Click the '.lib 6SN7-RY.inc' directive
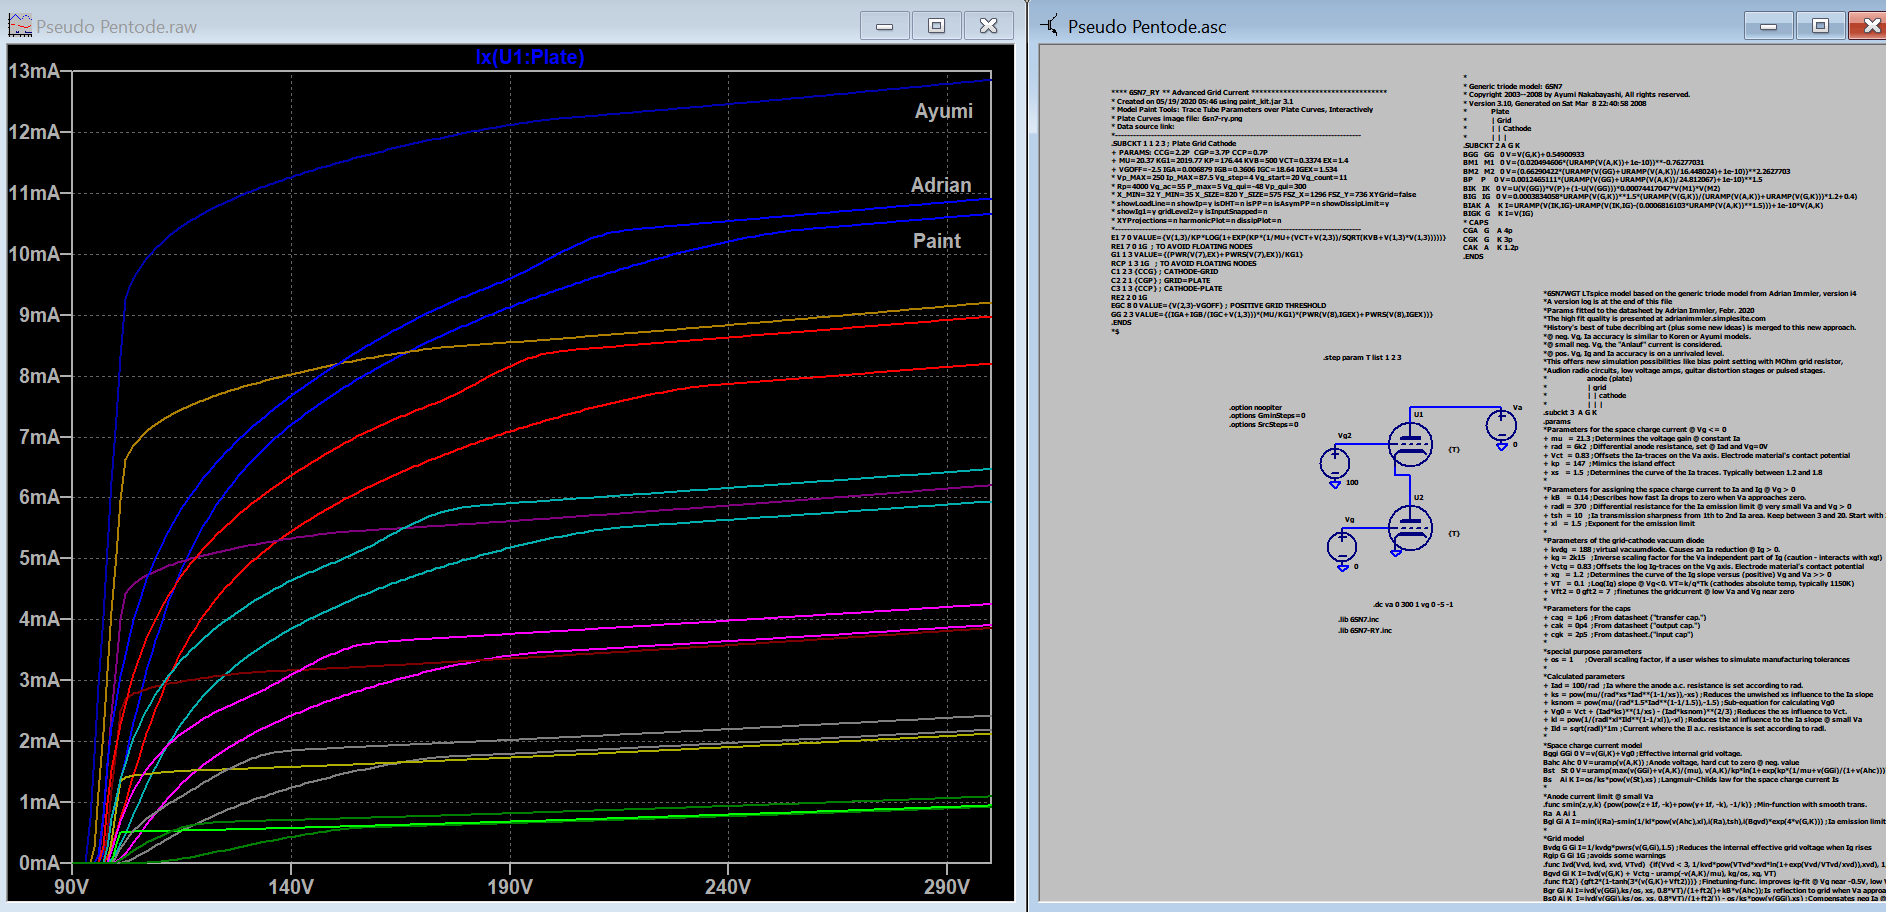Viewport: 1886px width, 912px height. pyautogui.click(x=1365, y=630)
